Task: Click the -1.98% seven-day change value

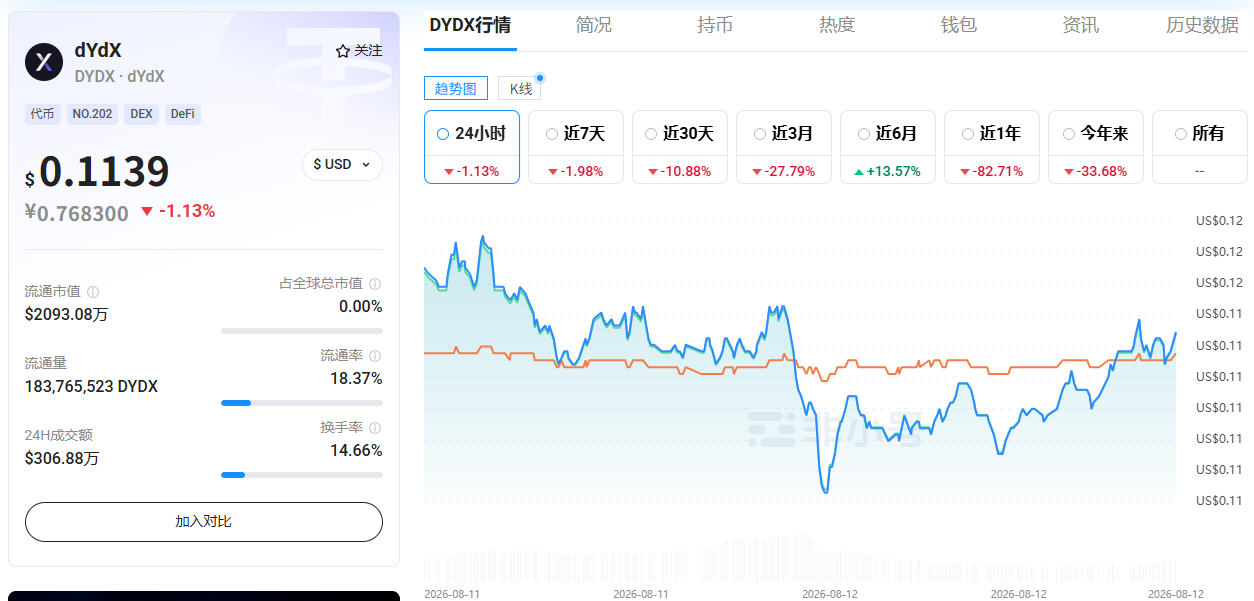Action: [575, 171]
